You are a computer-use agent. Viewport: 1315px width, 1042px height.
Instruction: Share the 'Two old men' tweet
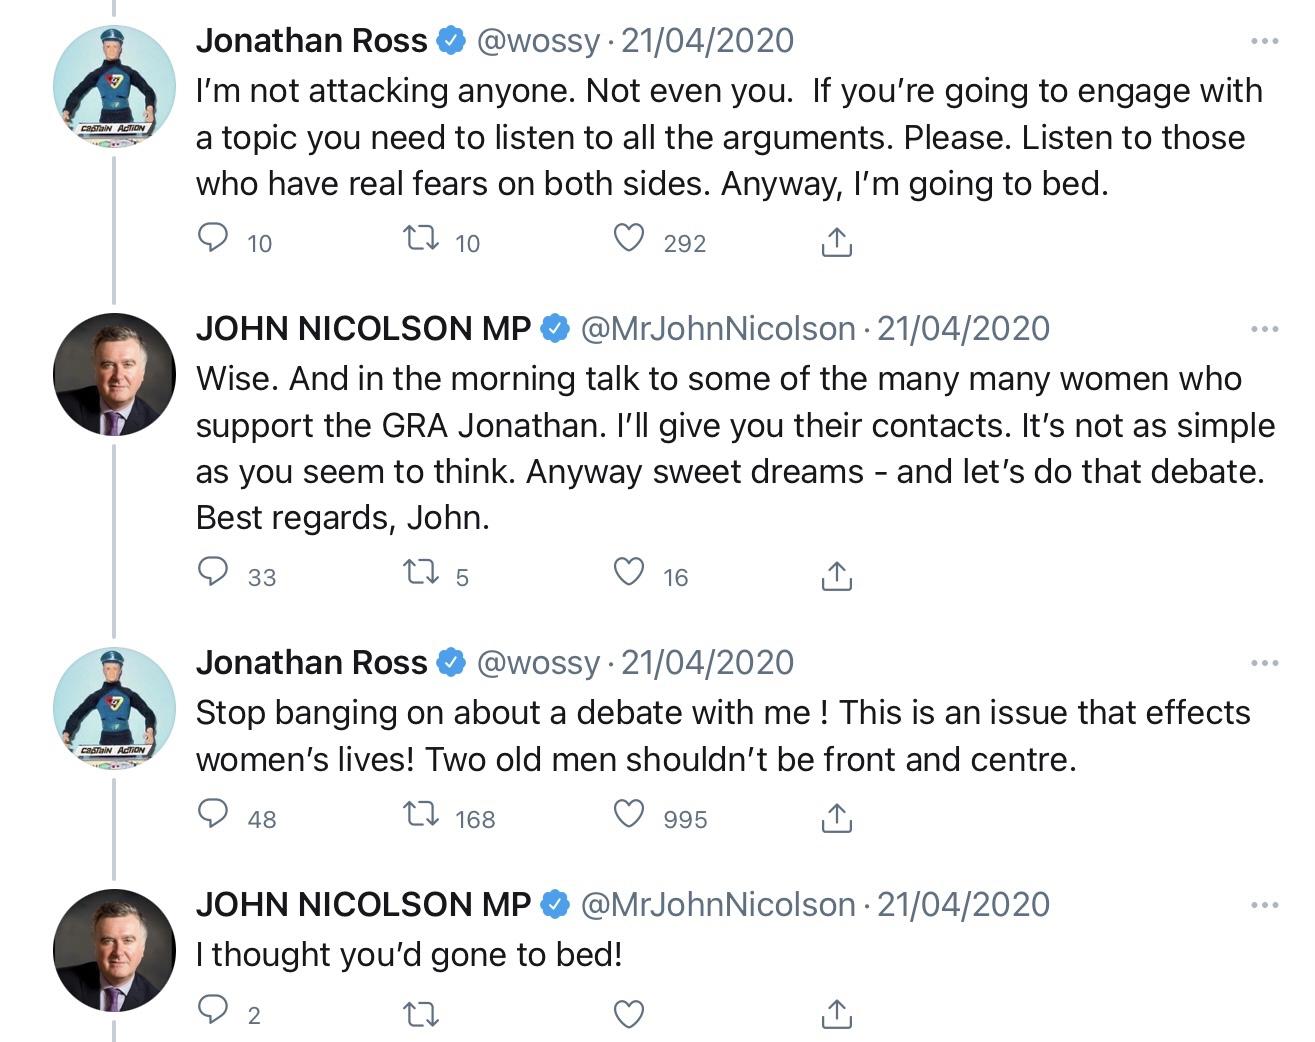[836, 817]
